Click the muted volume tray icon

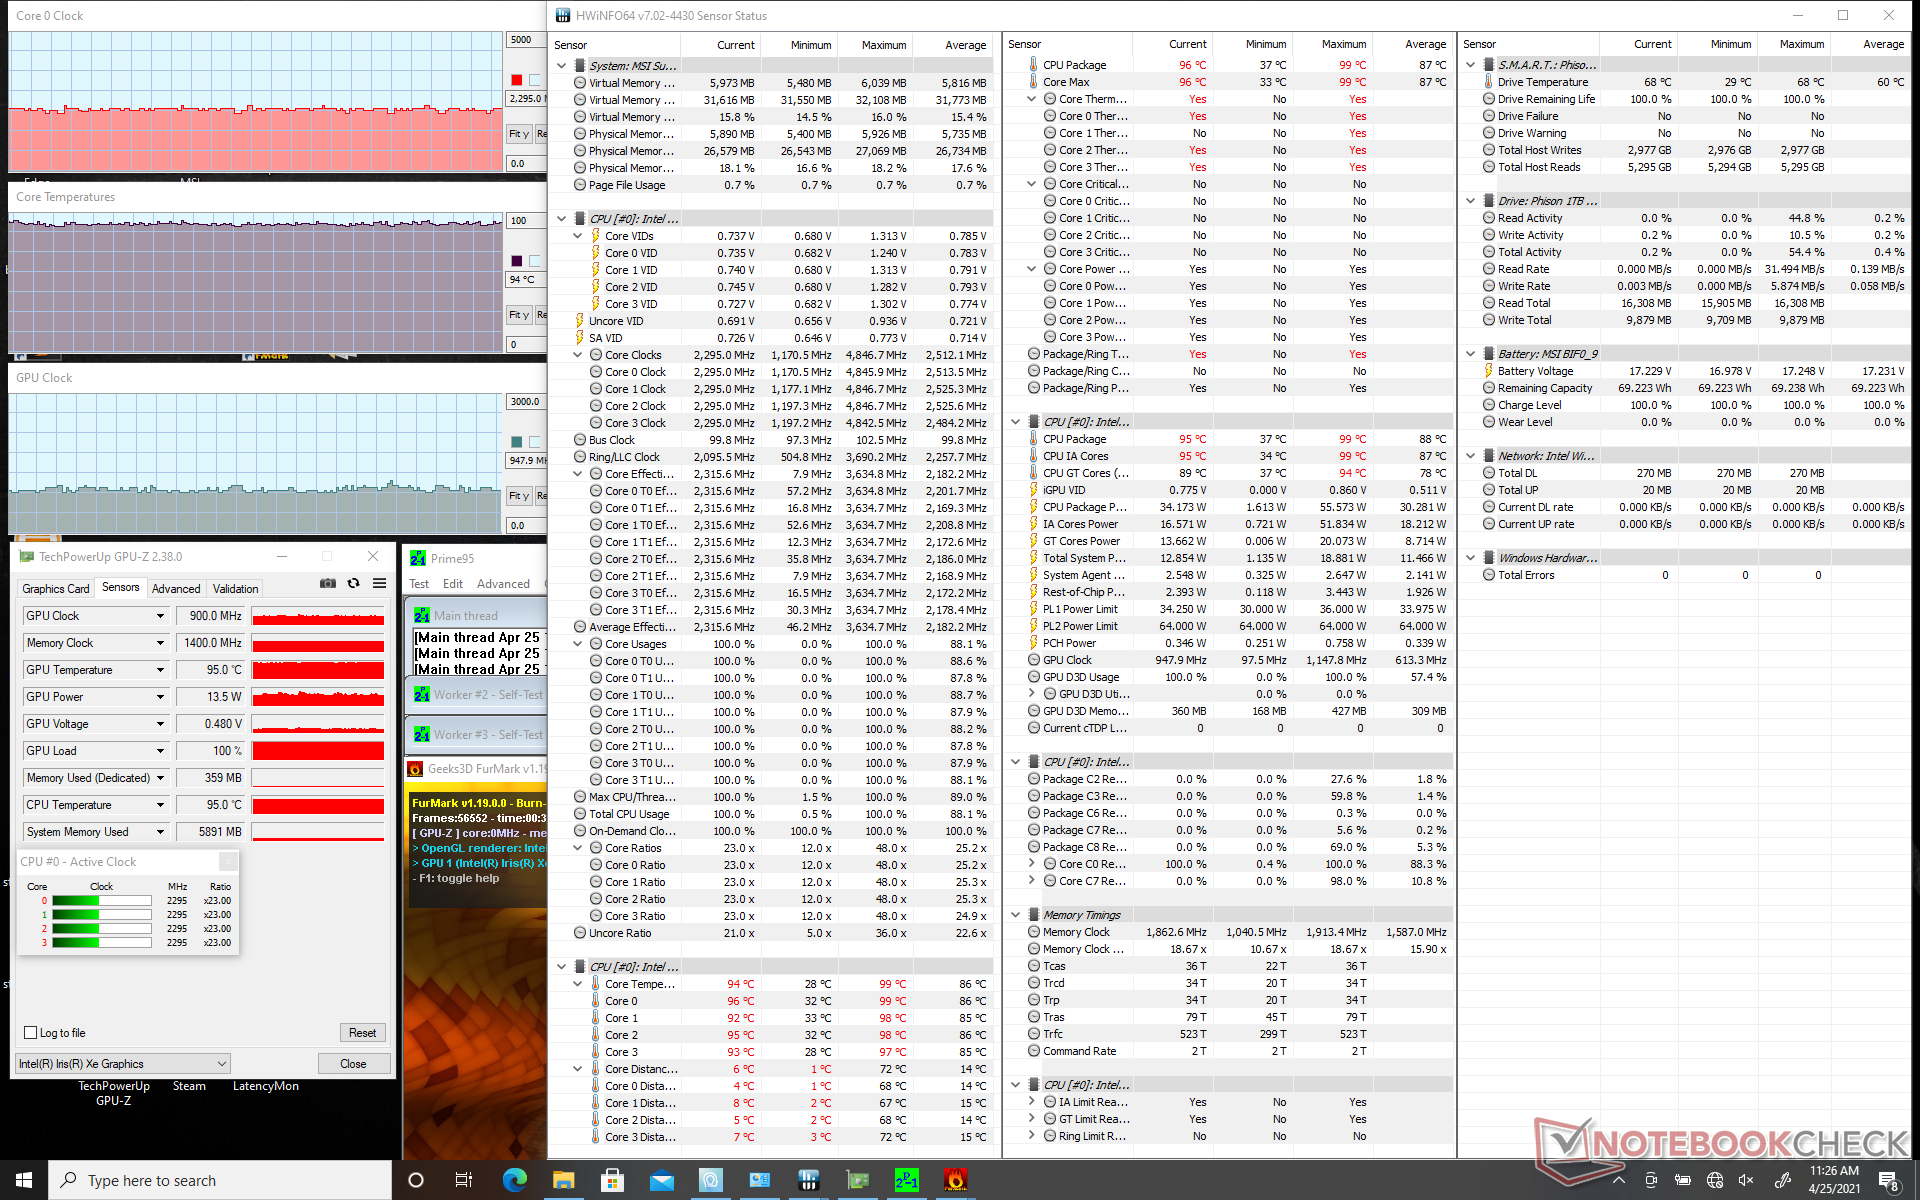pos(1746,1180)
